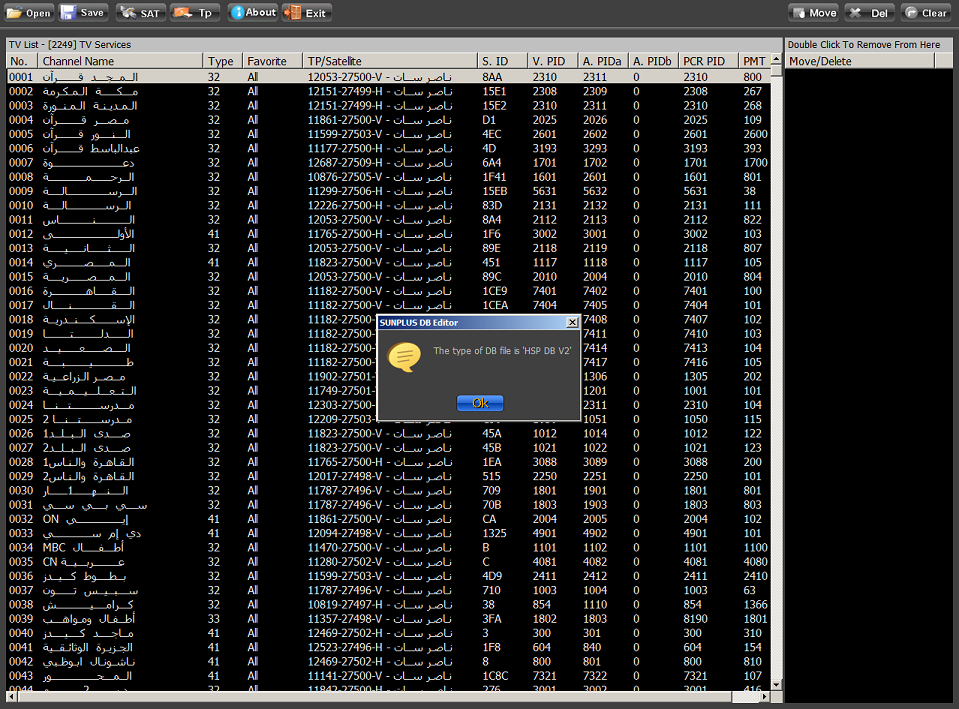Click PMT value 1366
The image size is (959, 709).
pos(755,604)
